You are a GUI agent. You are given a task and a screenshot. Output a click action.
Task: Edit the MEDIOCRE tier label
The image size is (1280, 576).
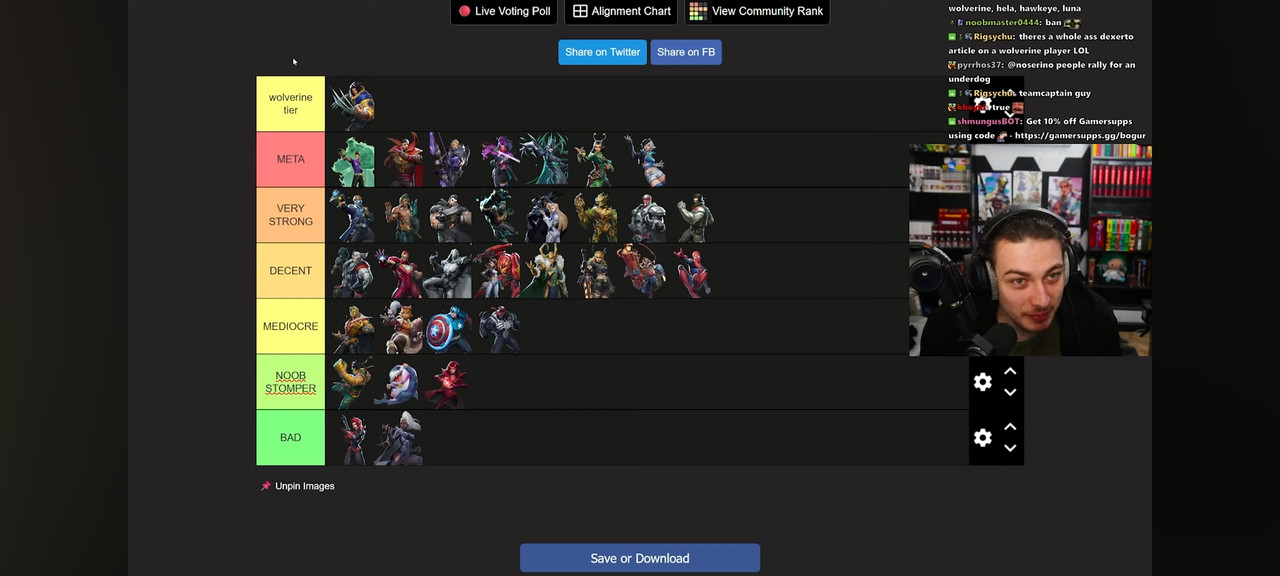pos(290,327)
